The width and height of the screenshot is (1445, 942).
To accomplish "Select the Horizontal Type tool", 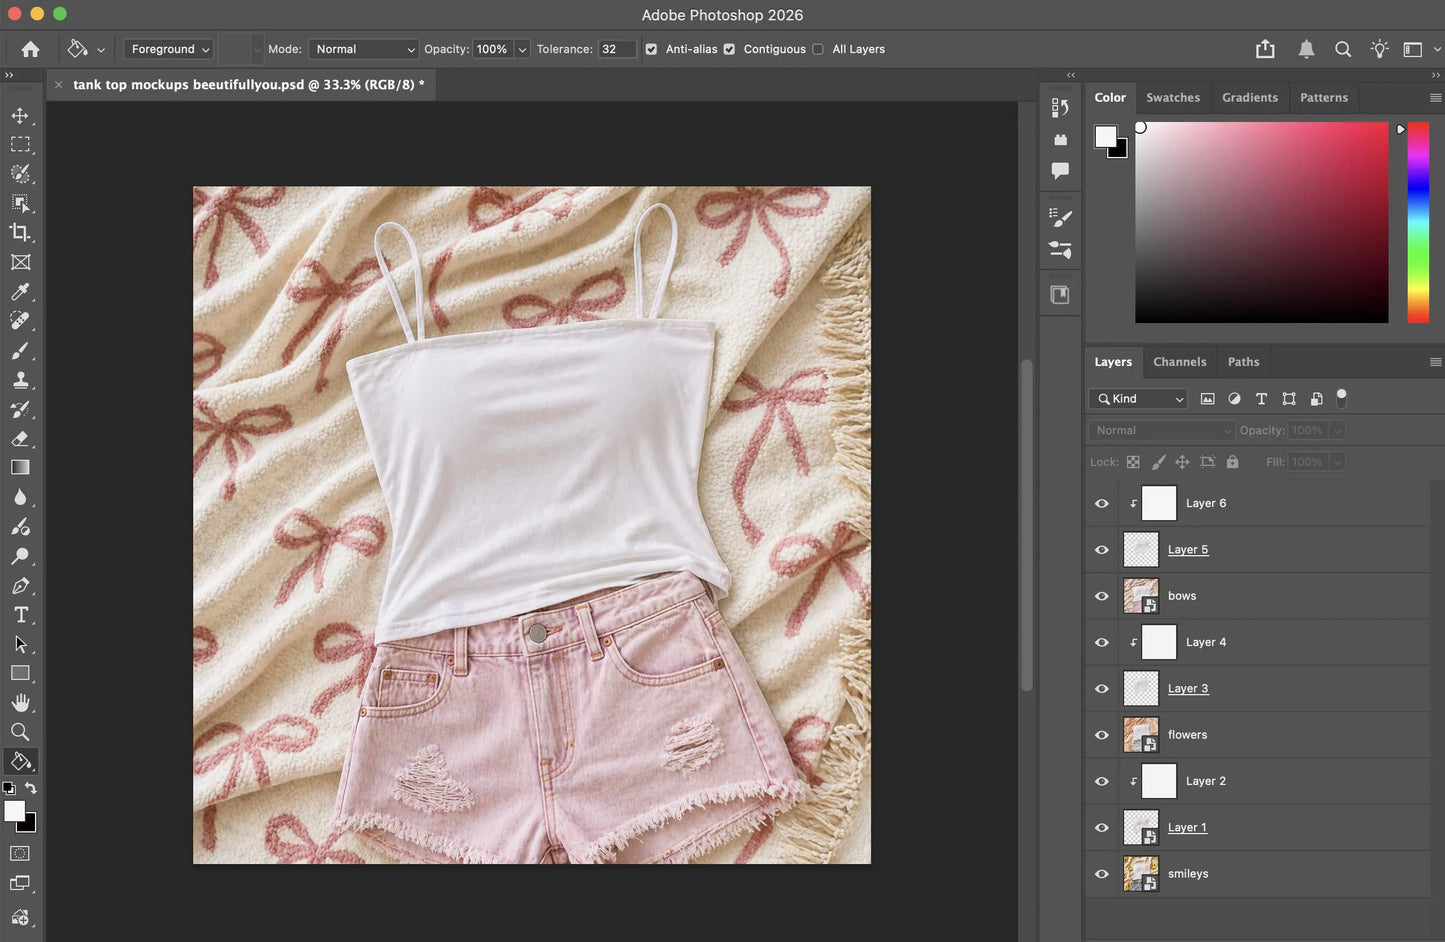I will click(20, 615).
